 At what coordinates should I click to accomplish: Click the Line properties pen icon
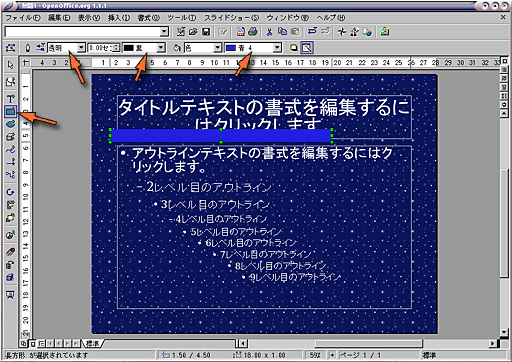point(28,48)
